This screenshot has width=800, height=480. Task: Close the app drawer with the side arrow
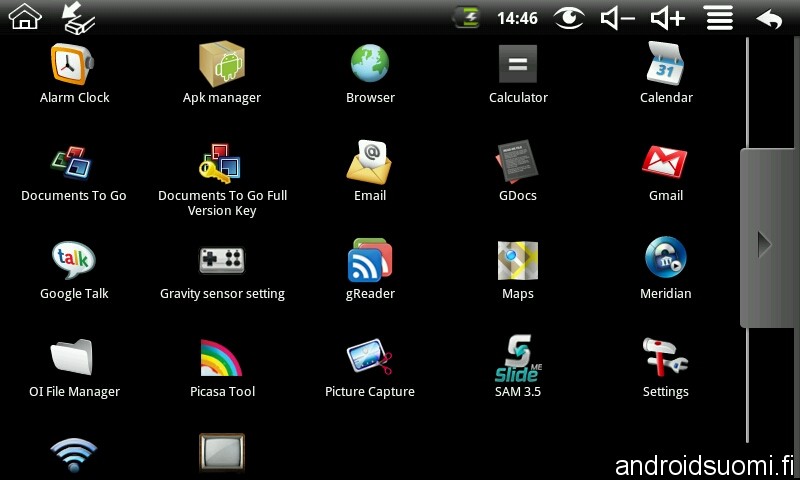click(x=769, y=238)
